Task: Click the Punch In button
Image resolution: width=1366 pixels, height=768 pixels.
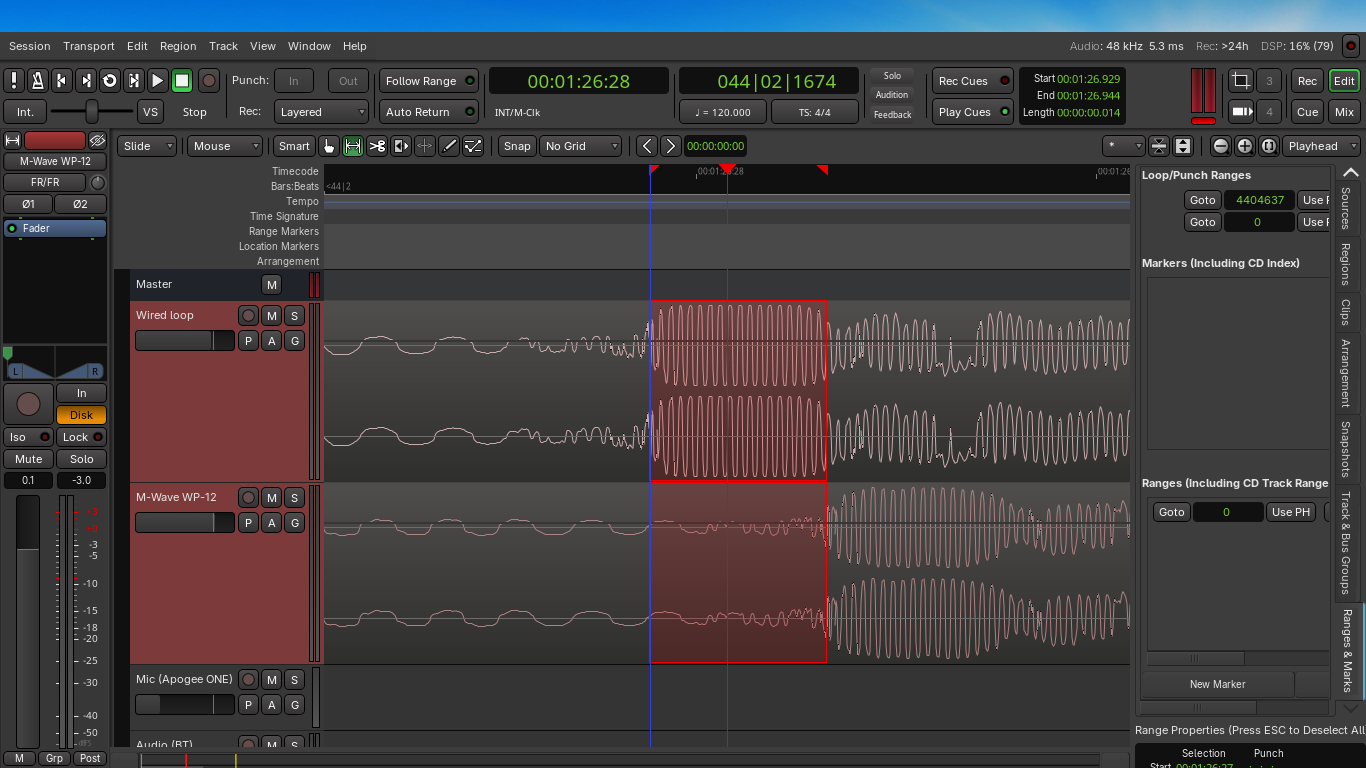Action: (x=294, y=81)
